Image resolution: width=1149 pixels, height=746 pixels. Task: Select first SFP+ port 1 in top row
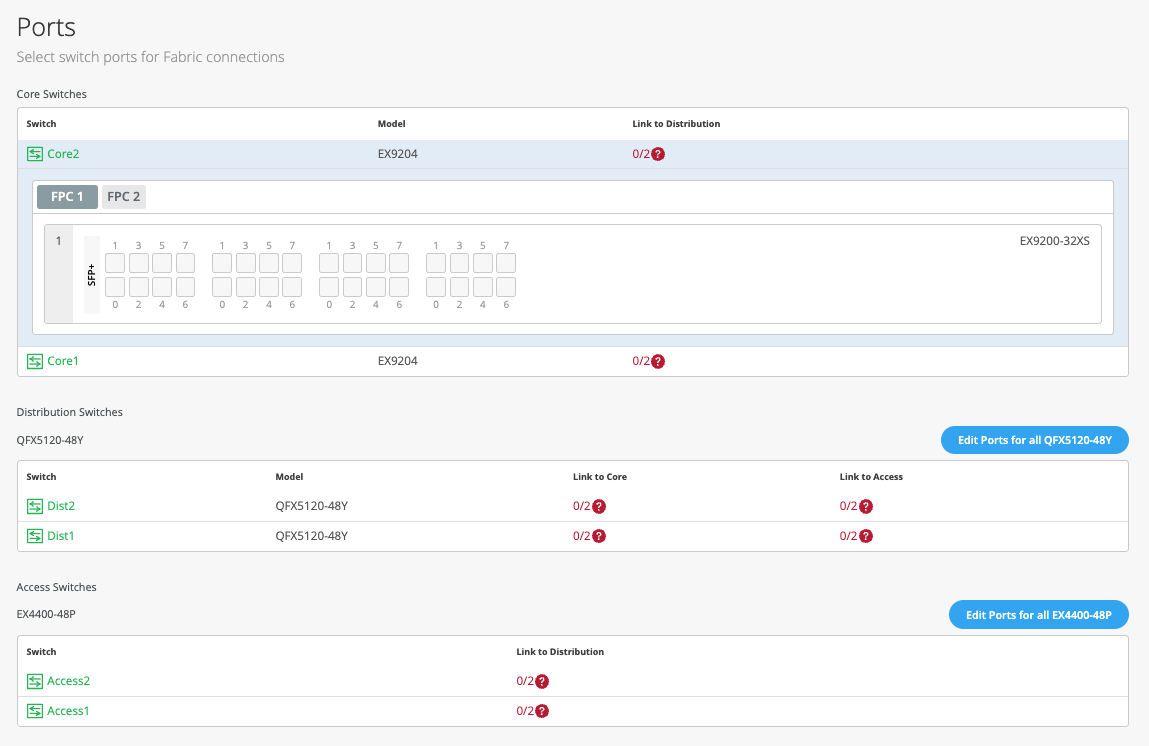point(115,263)
